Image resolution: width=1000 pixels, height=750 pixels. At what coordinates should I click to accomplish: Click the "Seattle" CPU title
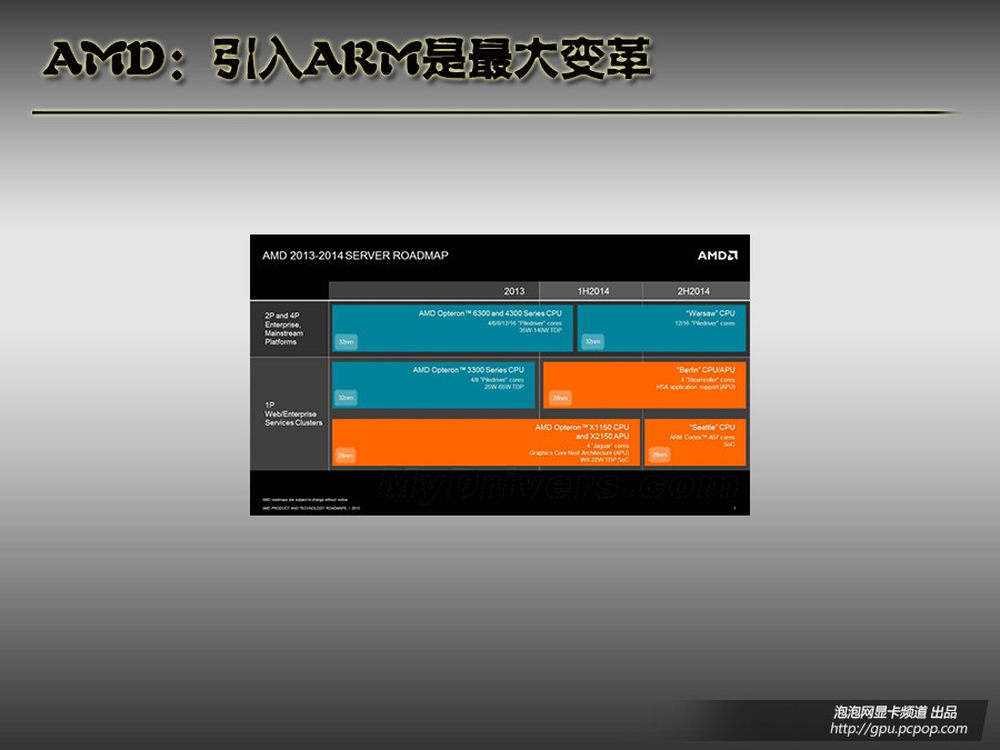coord(712,427)
